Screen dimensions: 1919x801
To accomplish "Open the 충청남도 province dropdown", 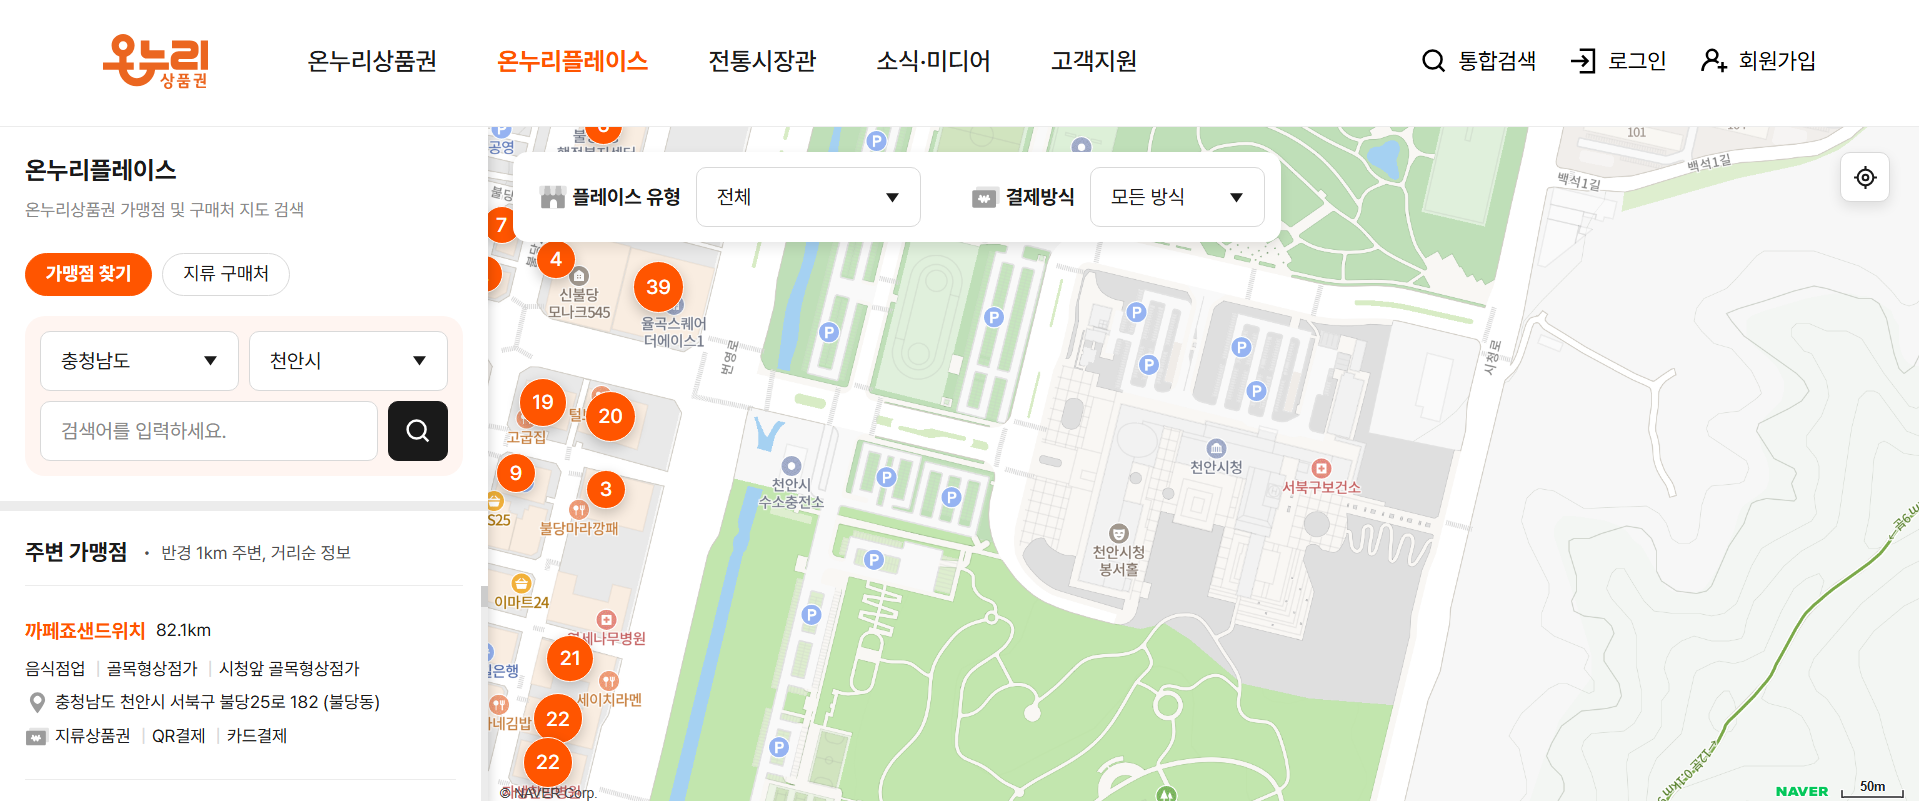I will (139, 361).
